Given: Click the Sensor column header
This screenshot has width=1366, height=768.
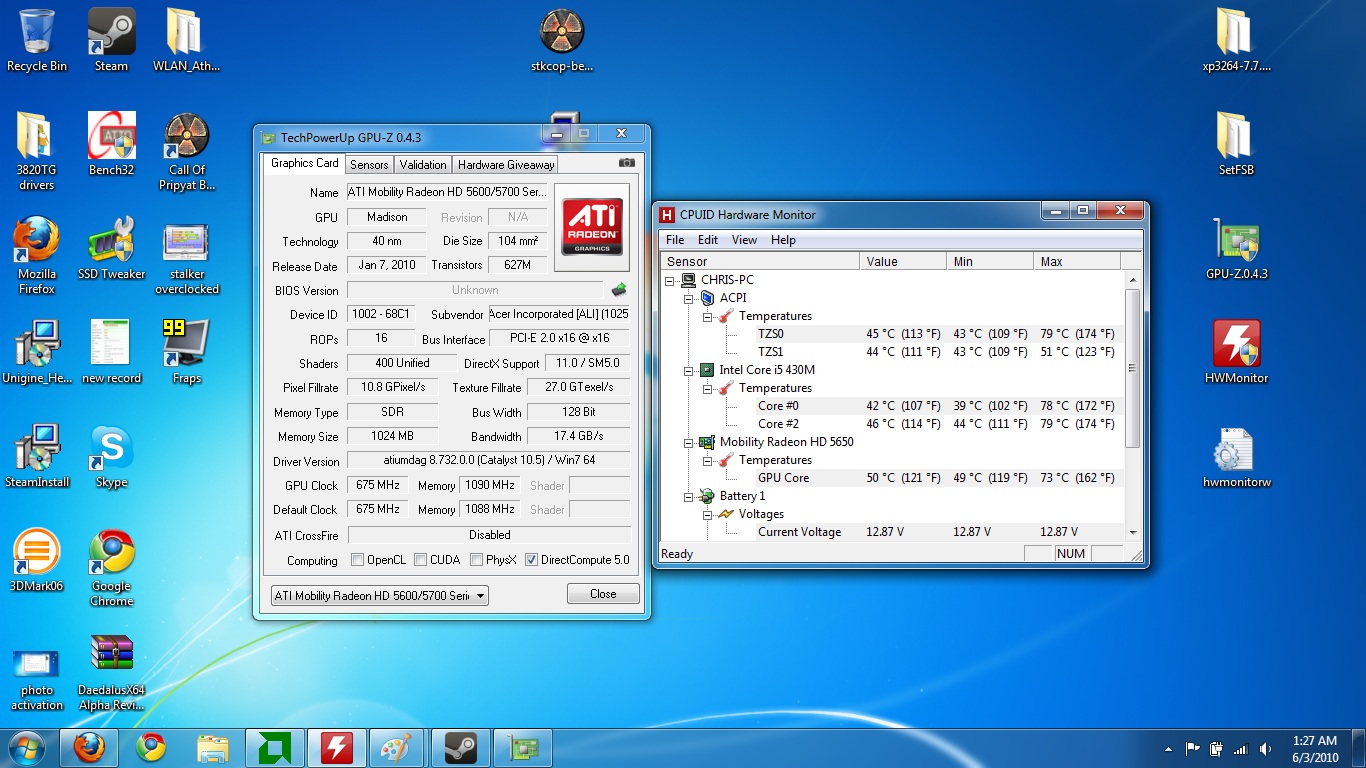Looking at the screenshot, I should coord(760,261).
